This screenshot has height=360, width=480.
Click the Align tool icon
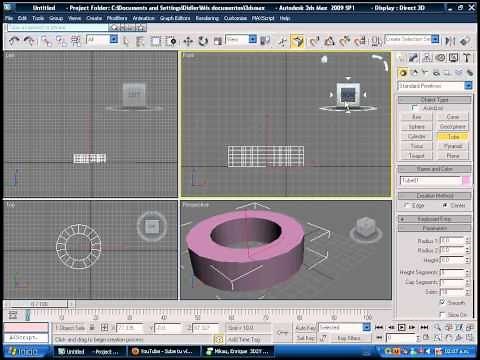click(x=465, y=41)
